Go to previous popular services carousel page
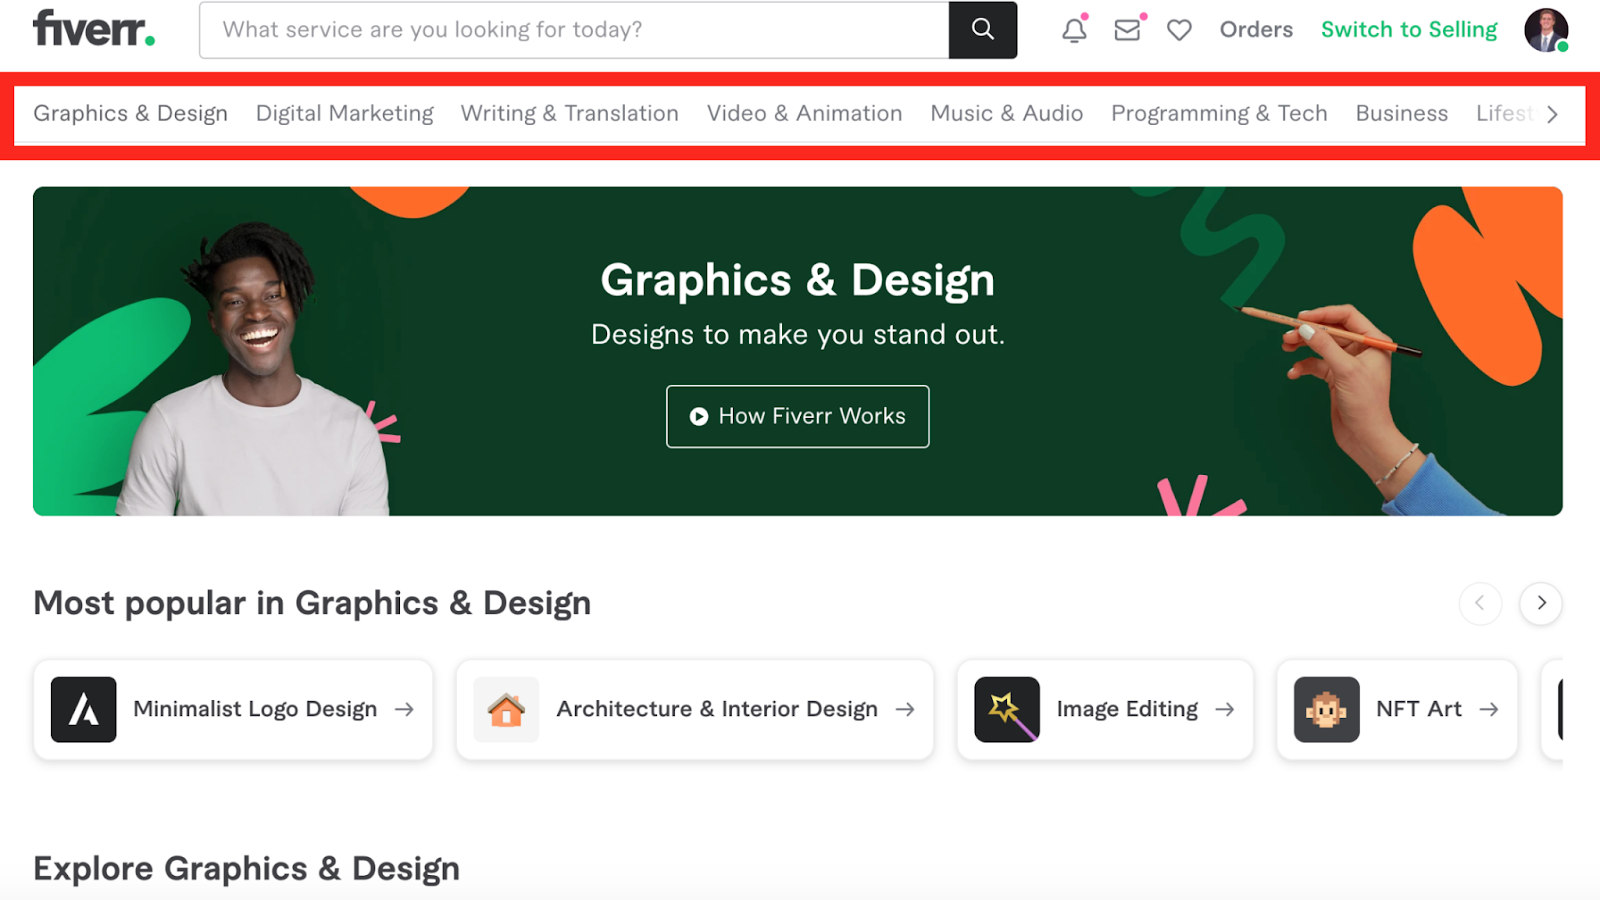This screenshot has height=900, width=1600. (x=1480, y=603)
